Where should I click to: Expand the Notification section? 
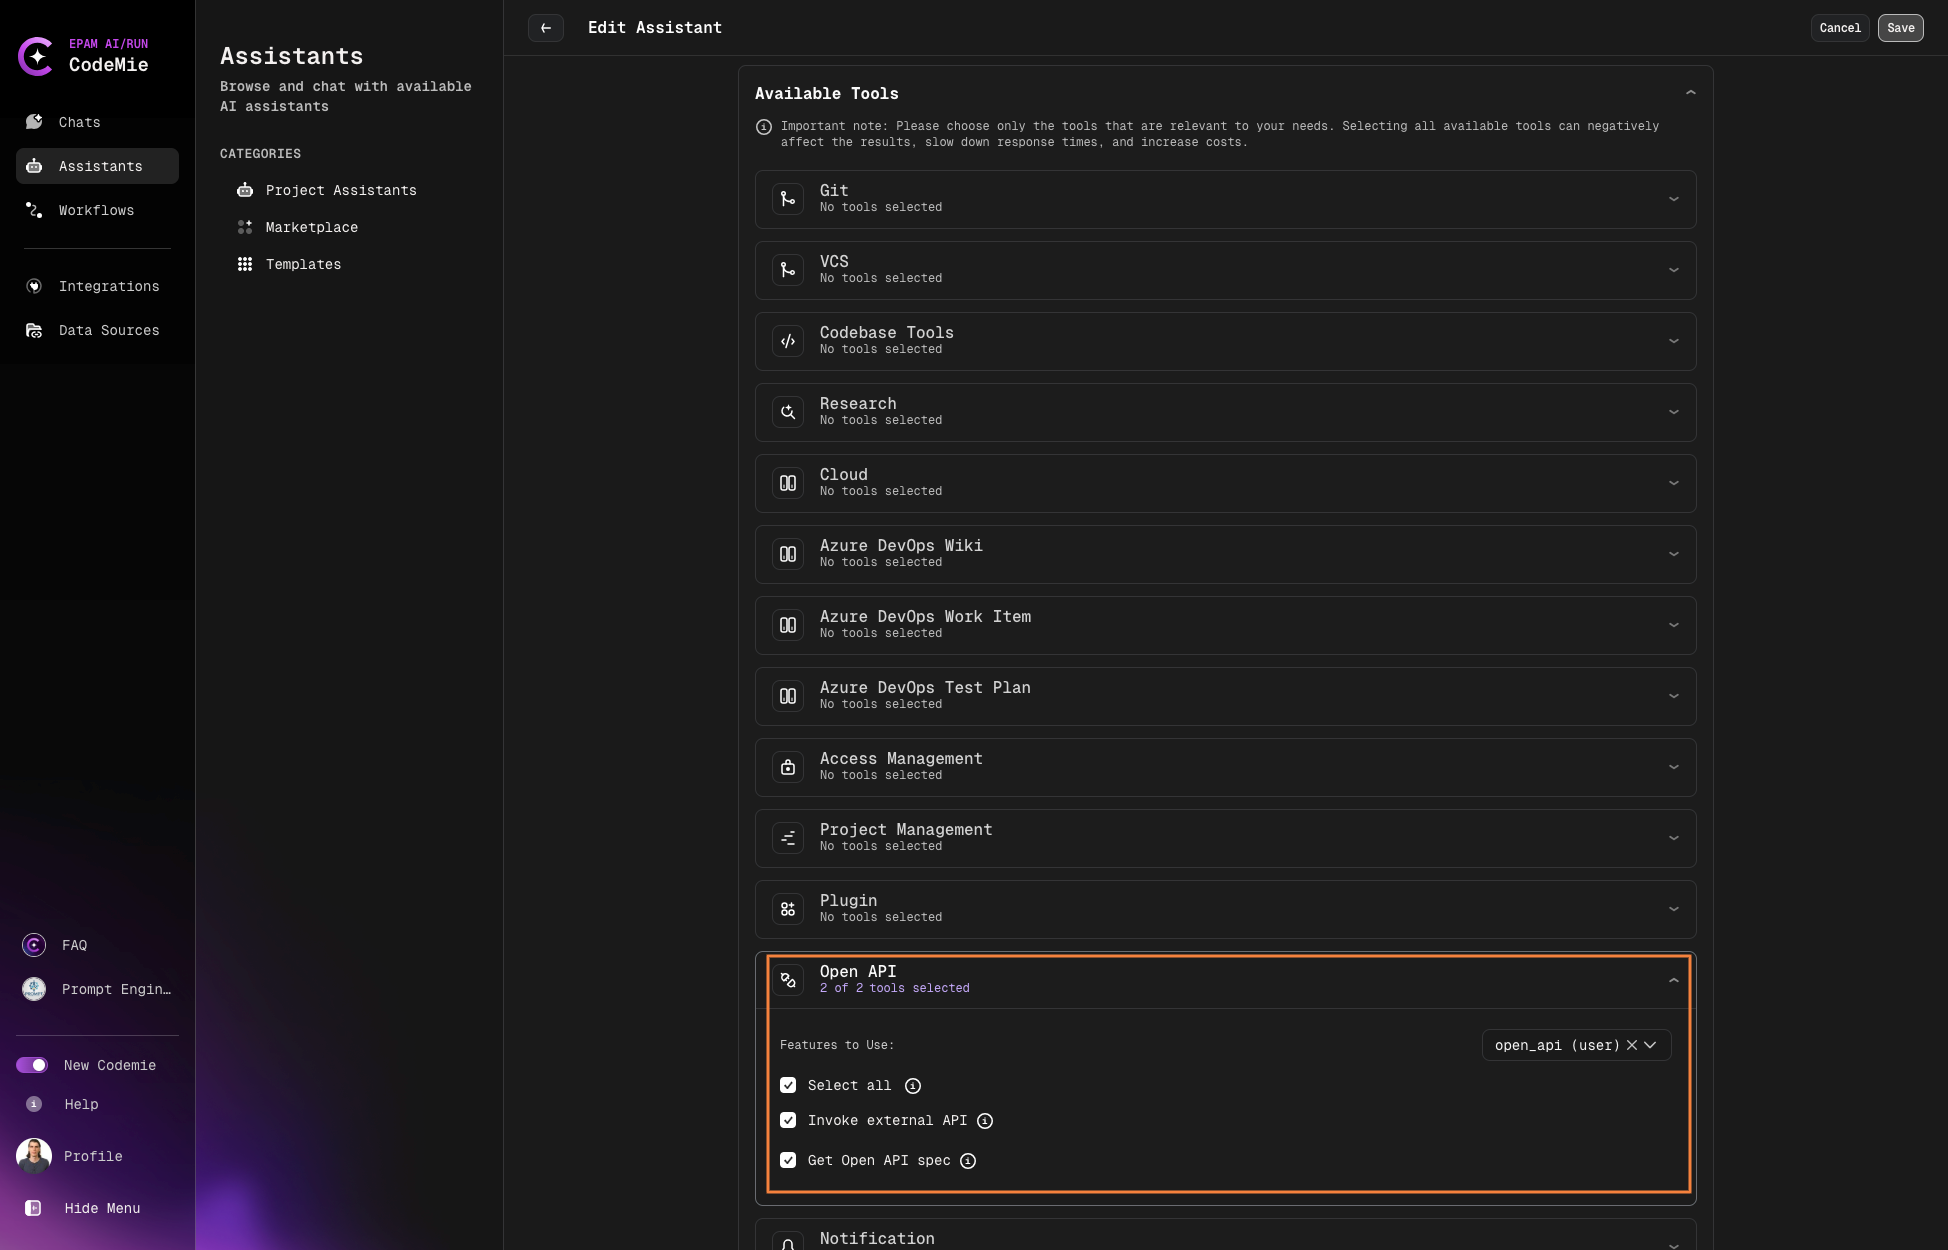pyautogui.click(x=1675, y=1242)
